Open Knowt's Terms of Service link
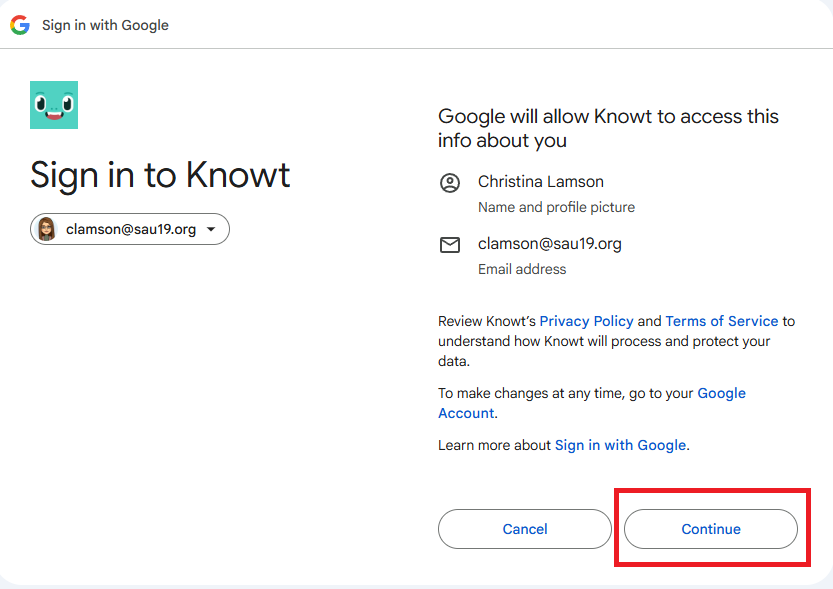The height and width of the screenshot is (589, 833). tap(721, 321)
